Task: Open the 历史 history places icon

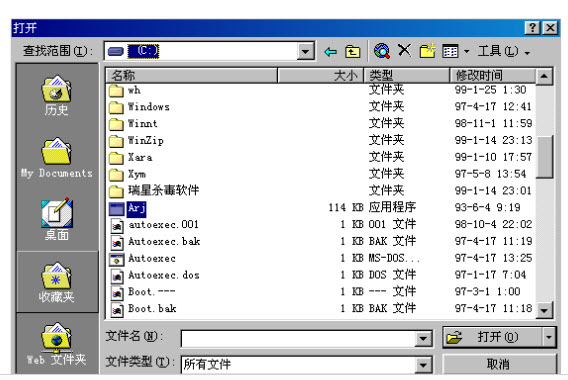Action: 57,95
